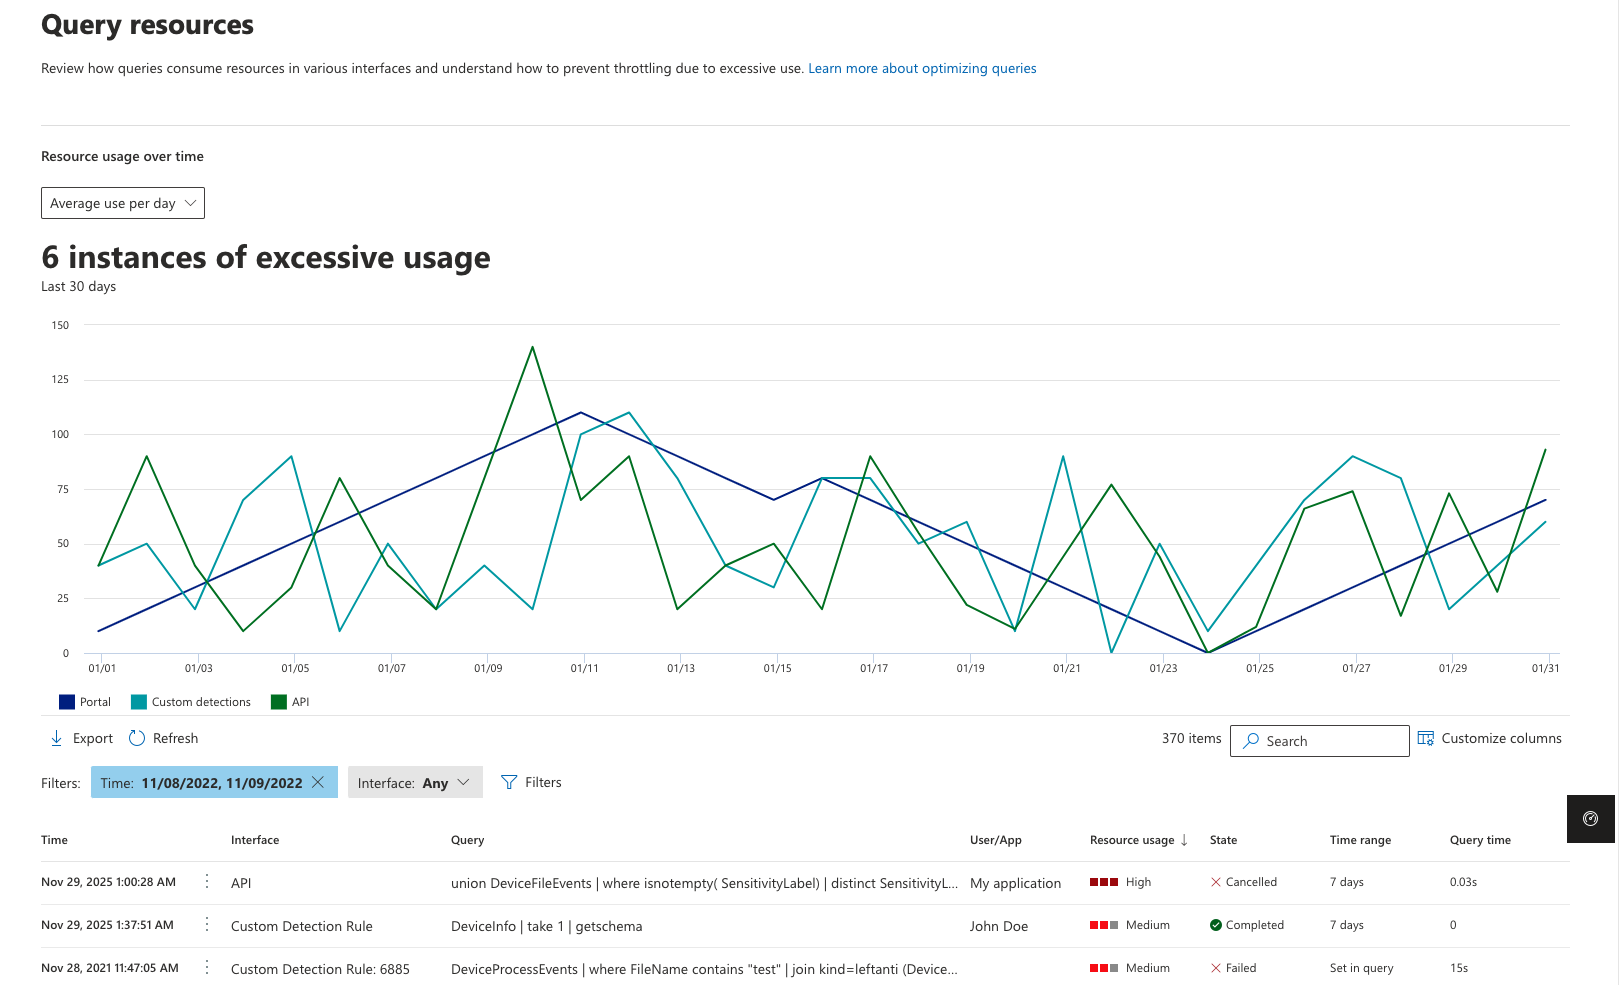The image size is (1619, 985).
Task: Click the Export download icon
Action: pos(57,738)
